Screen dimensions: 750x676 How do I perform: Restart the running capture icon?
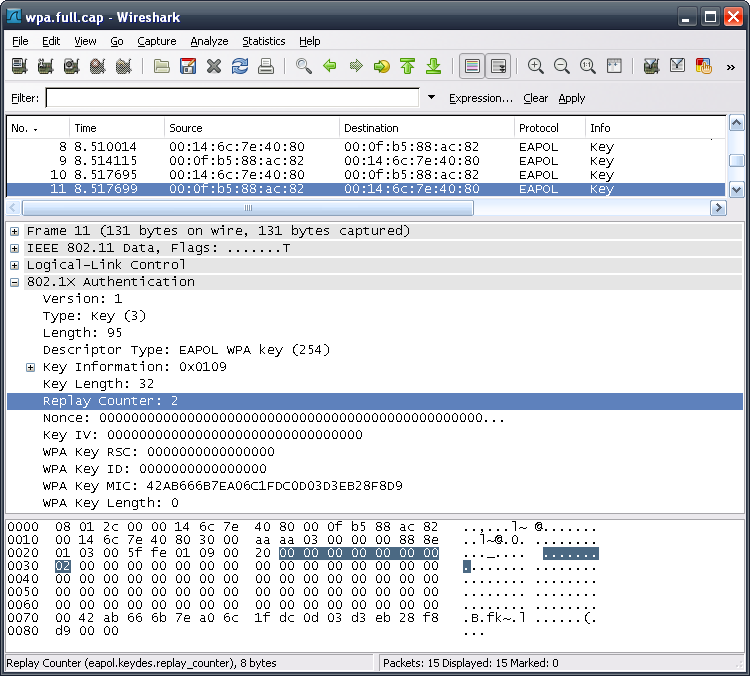point(123,66)
